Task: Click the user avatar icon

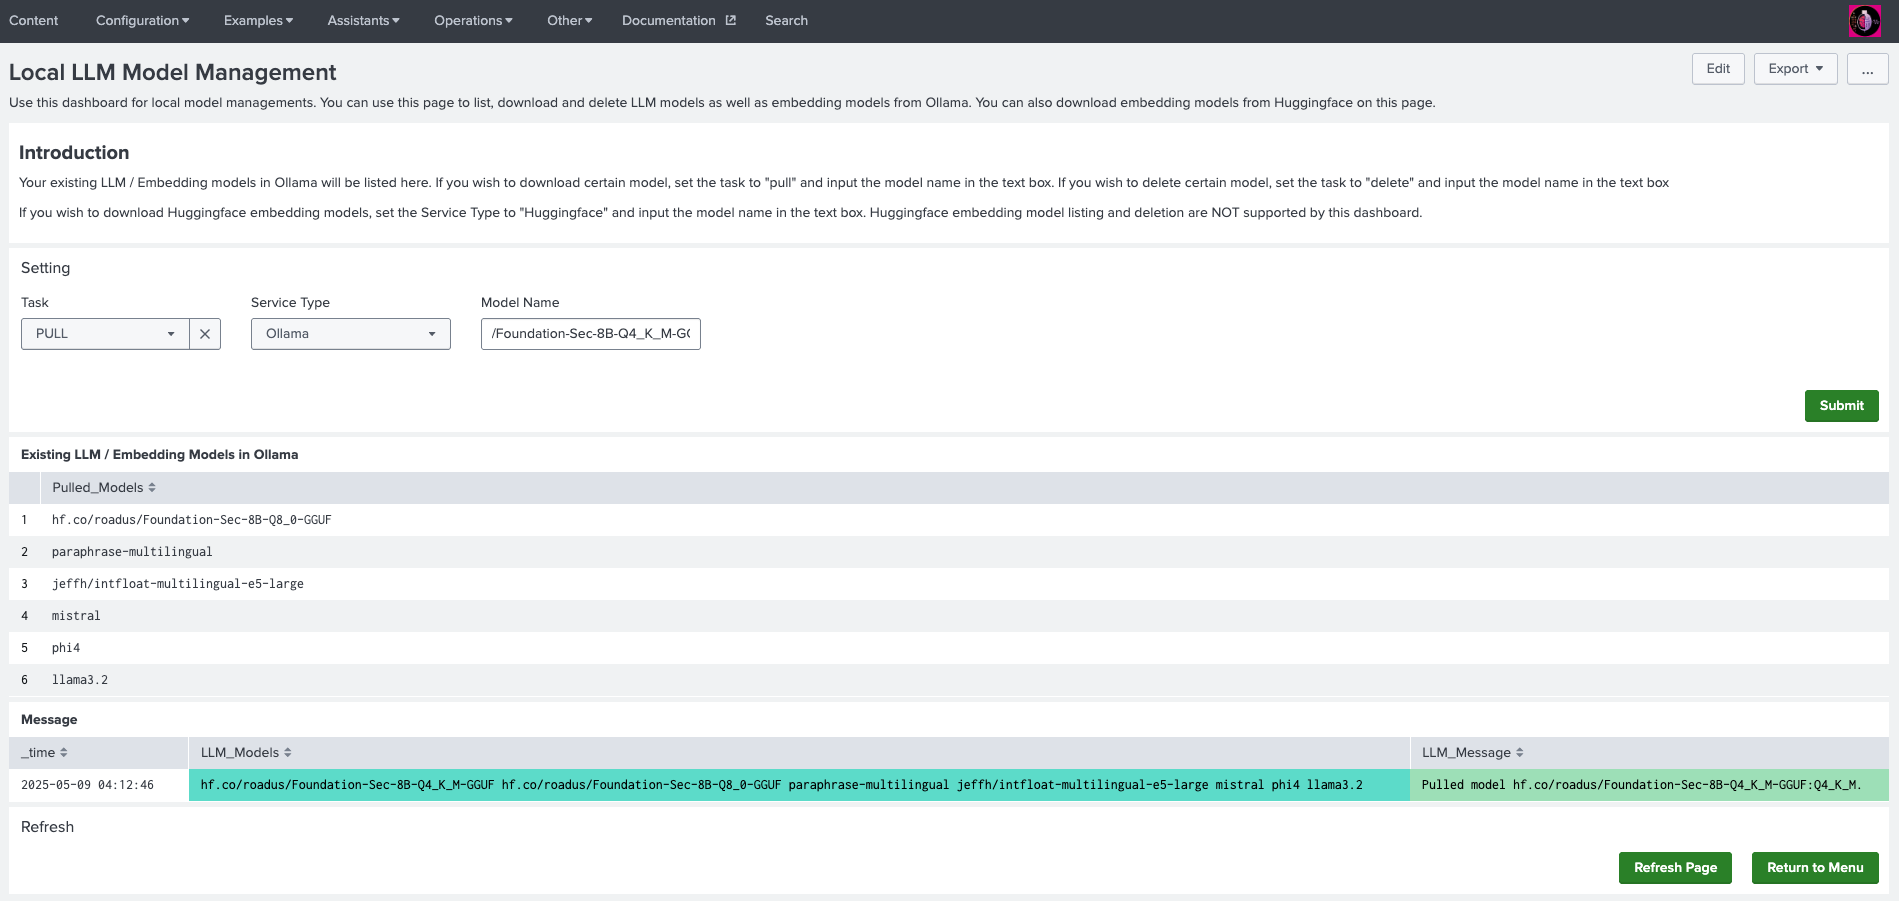Action: click(x=1864, y=21)
